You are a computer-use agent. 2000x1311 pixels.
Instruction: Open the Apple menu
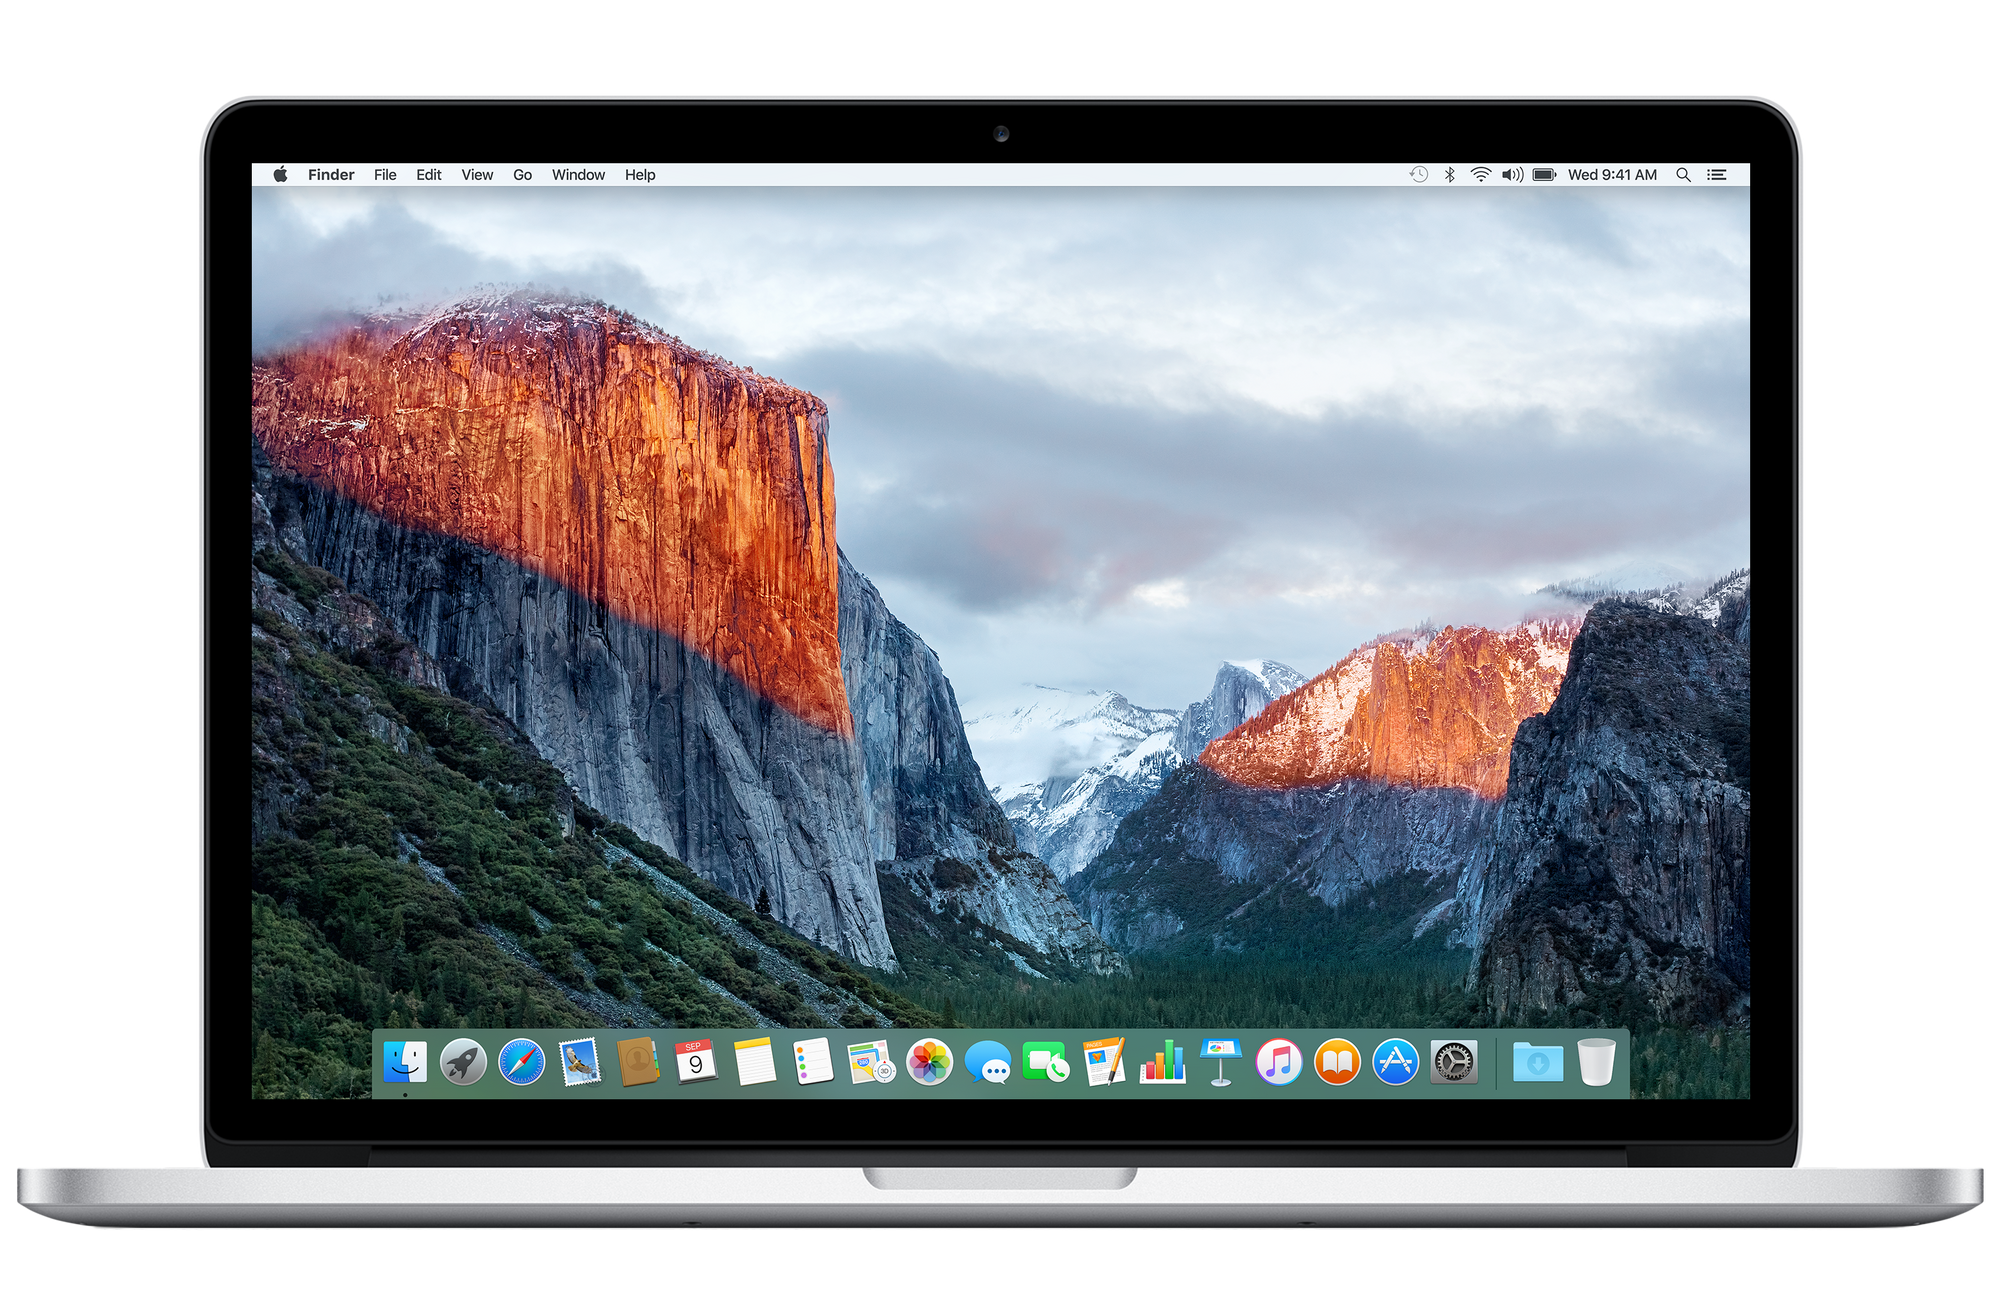(x=281, y=174)
